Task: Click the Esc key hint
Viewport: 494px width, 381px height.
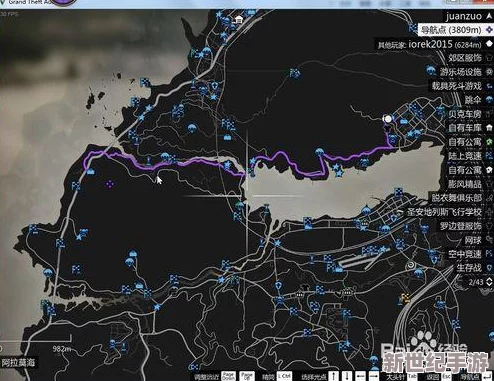Action: coord(447,376)
